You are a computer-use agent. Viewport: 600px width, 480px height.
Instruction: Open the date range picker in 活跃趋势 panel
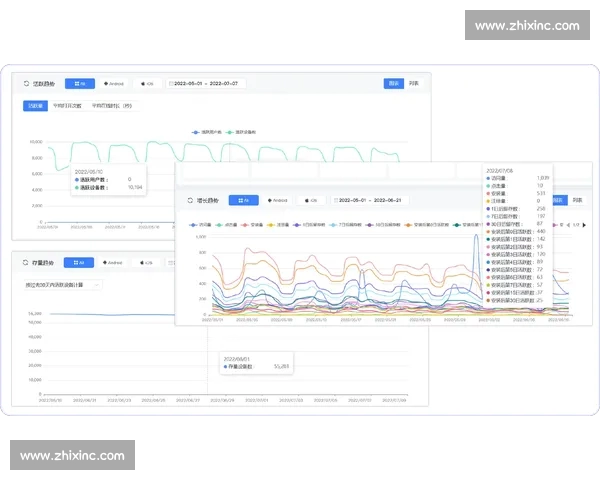pyautogui.click(x=208, y=84)
